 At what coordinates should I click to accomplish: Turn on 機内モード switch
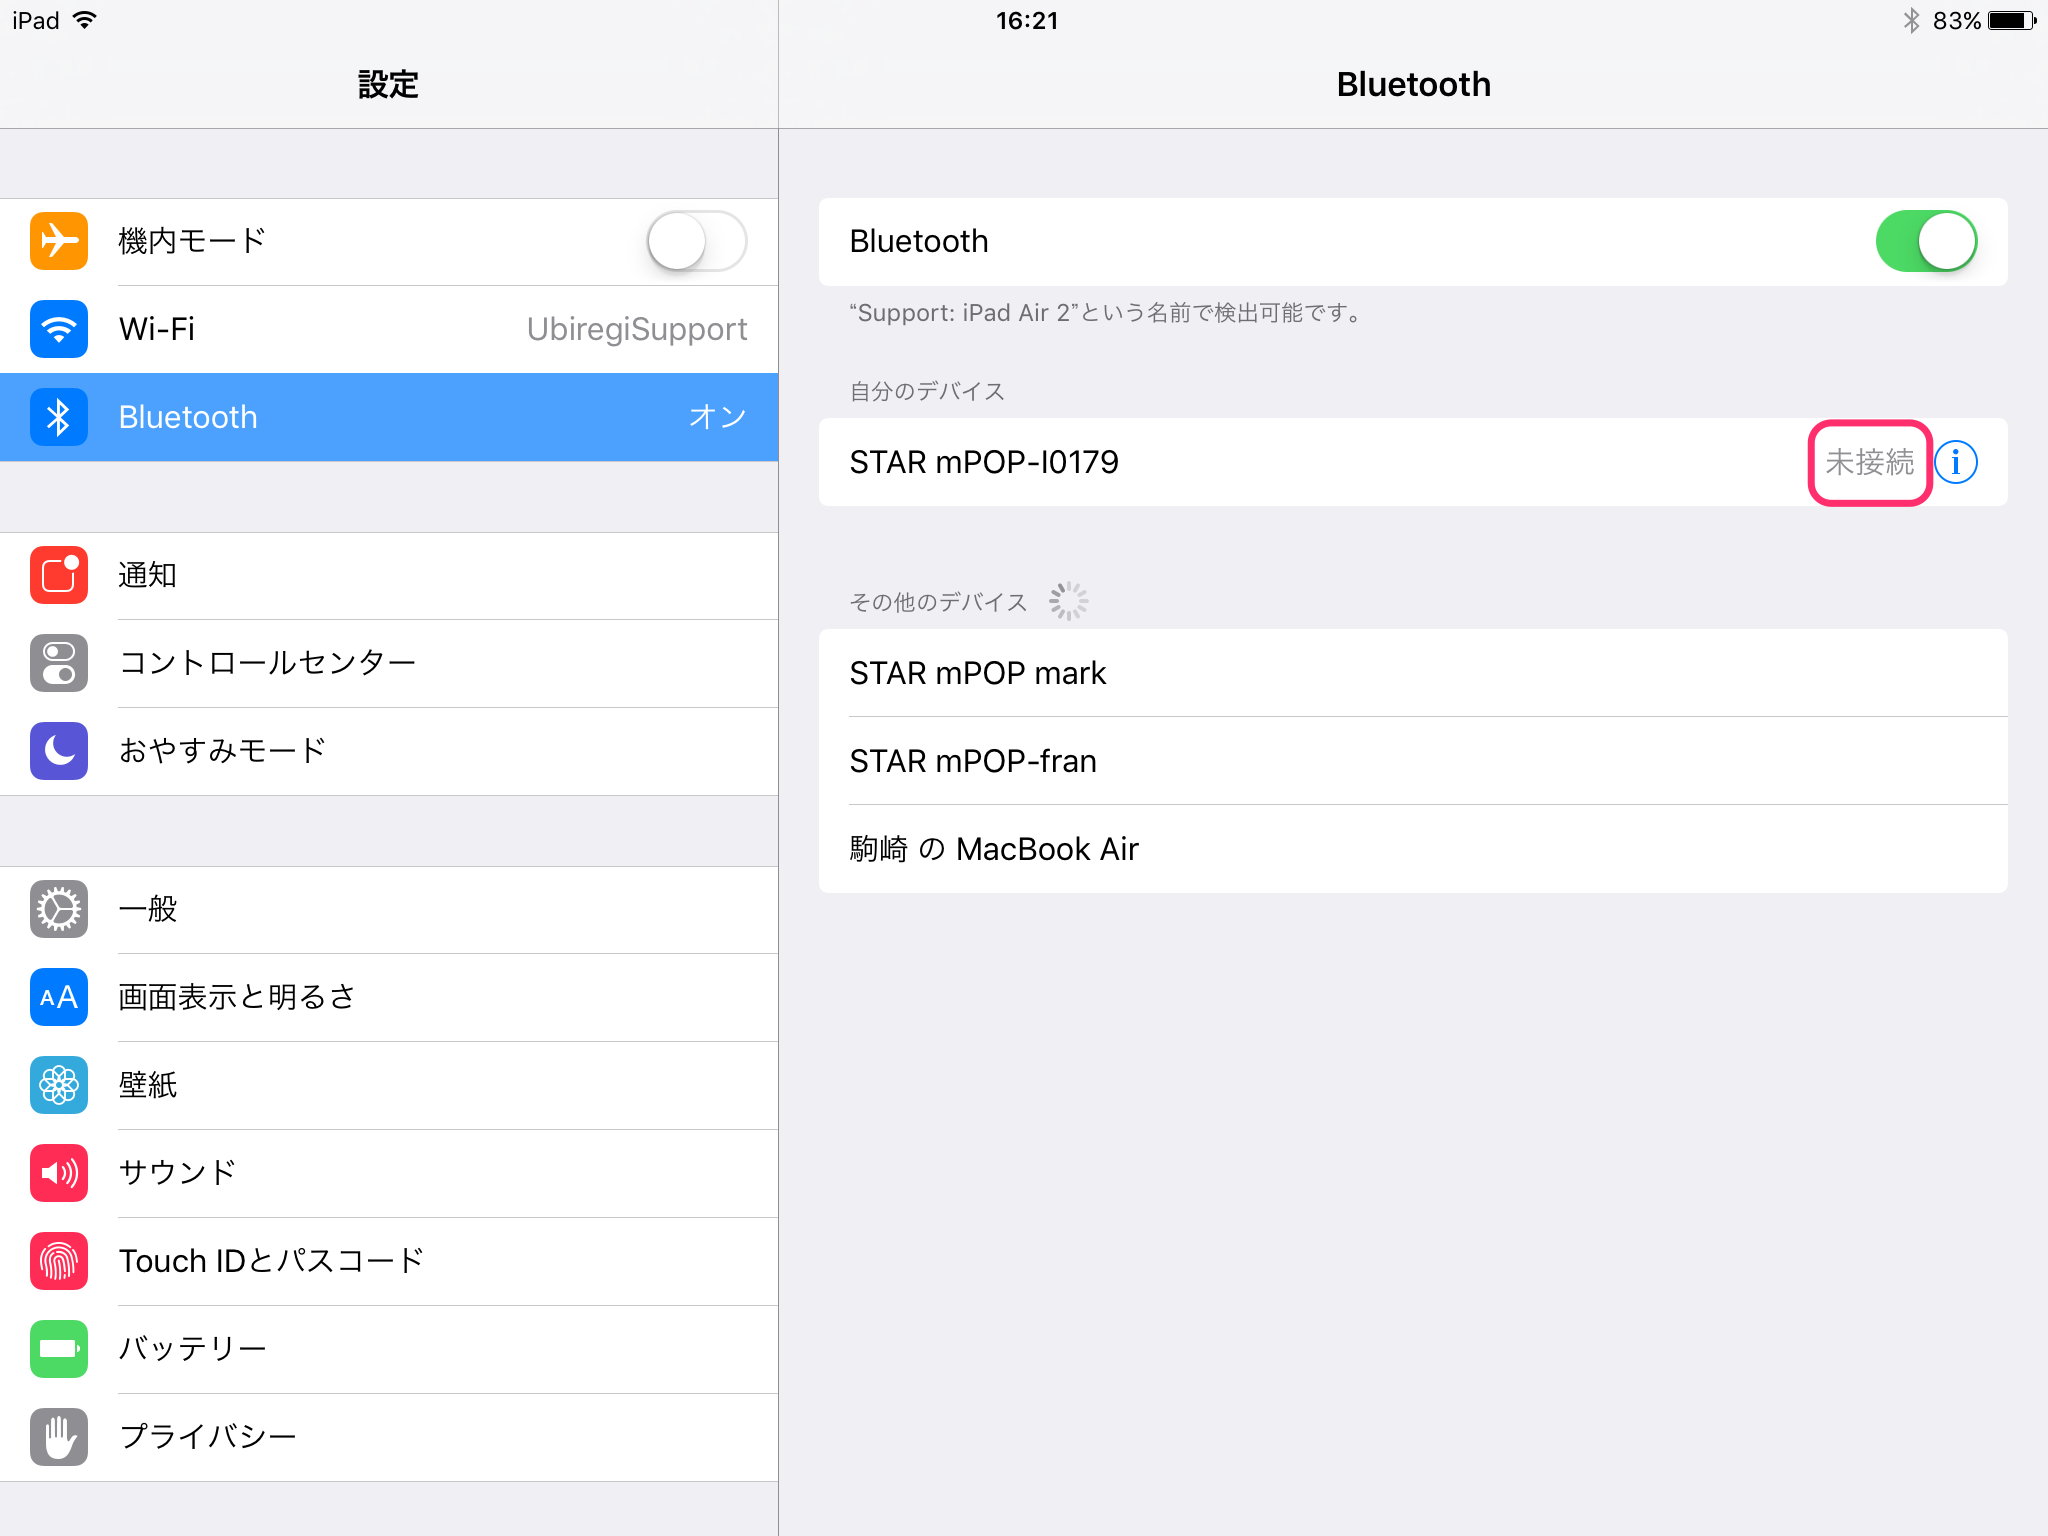(697, 241)
